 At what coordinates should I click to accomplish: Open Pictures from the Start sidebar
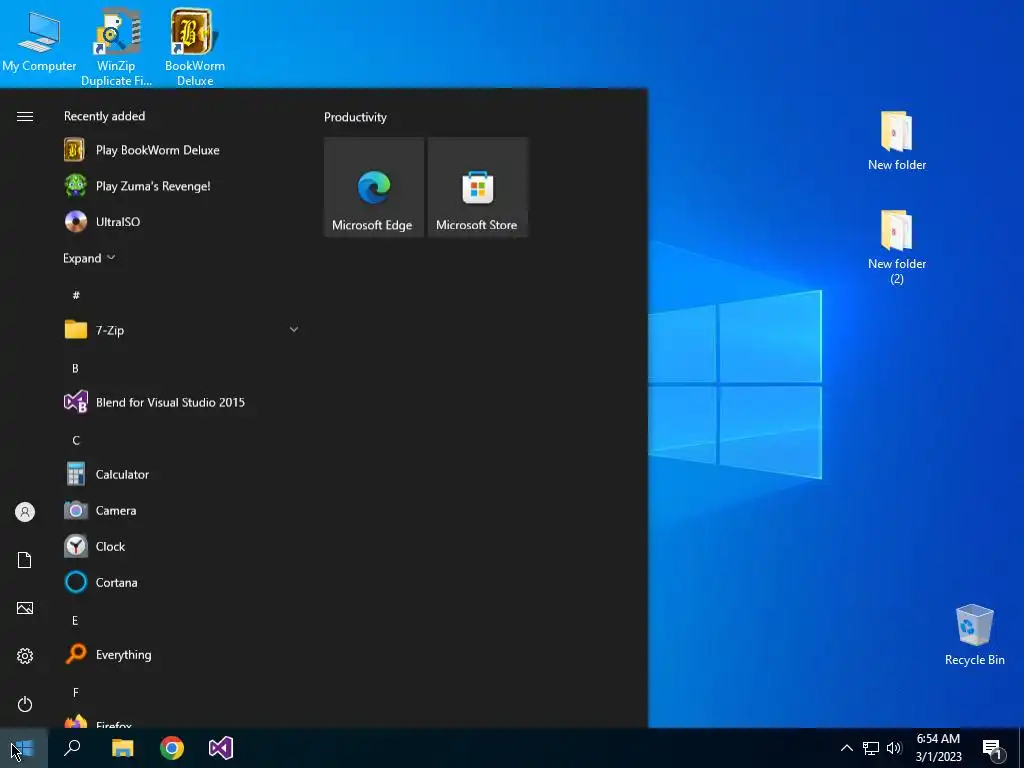coord(25,608)
